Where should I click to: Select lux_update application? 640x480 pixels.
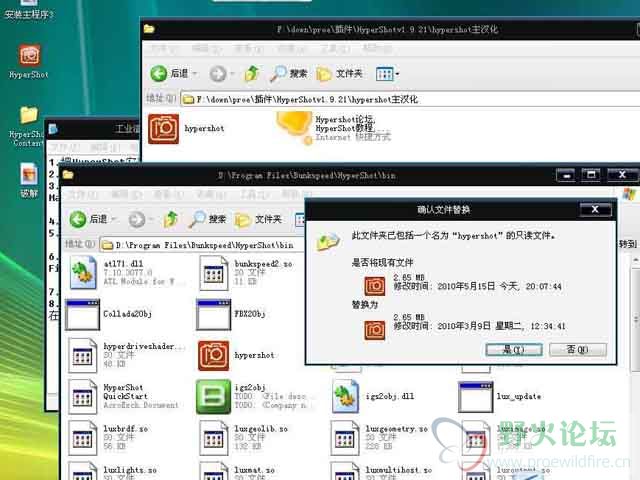point(500,396)
